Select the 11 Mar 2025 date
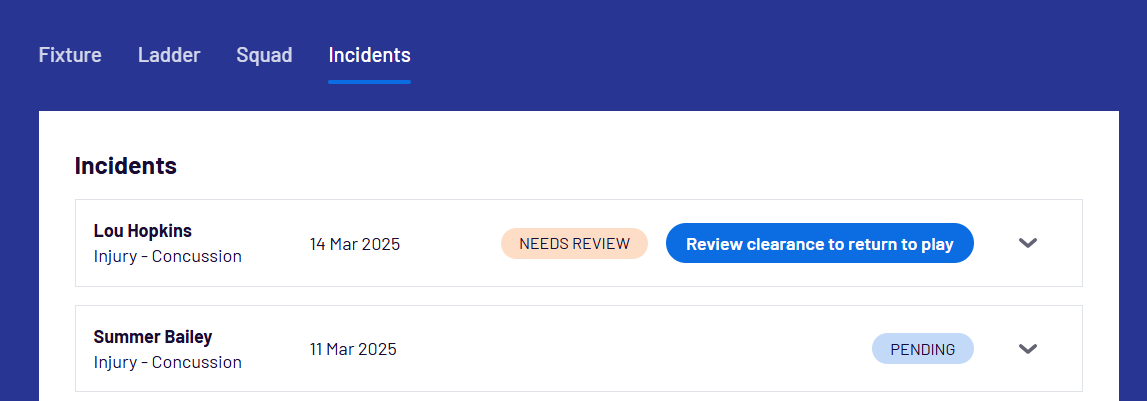The height and width of the screenshot is (401, 1147). coord(353,349)
